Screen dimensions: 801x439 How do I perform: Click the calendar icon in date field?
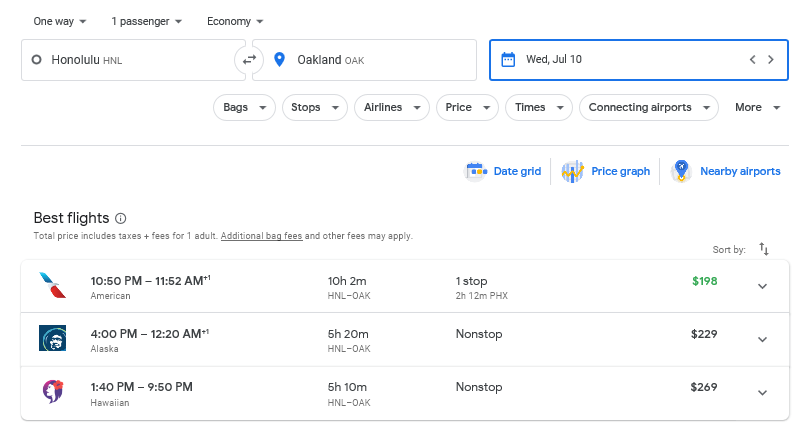pyautogui.click(x=508, y=60)
